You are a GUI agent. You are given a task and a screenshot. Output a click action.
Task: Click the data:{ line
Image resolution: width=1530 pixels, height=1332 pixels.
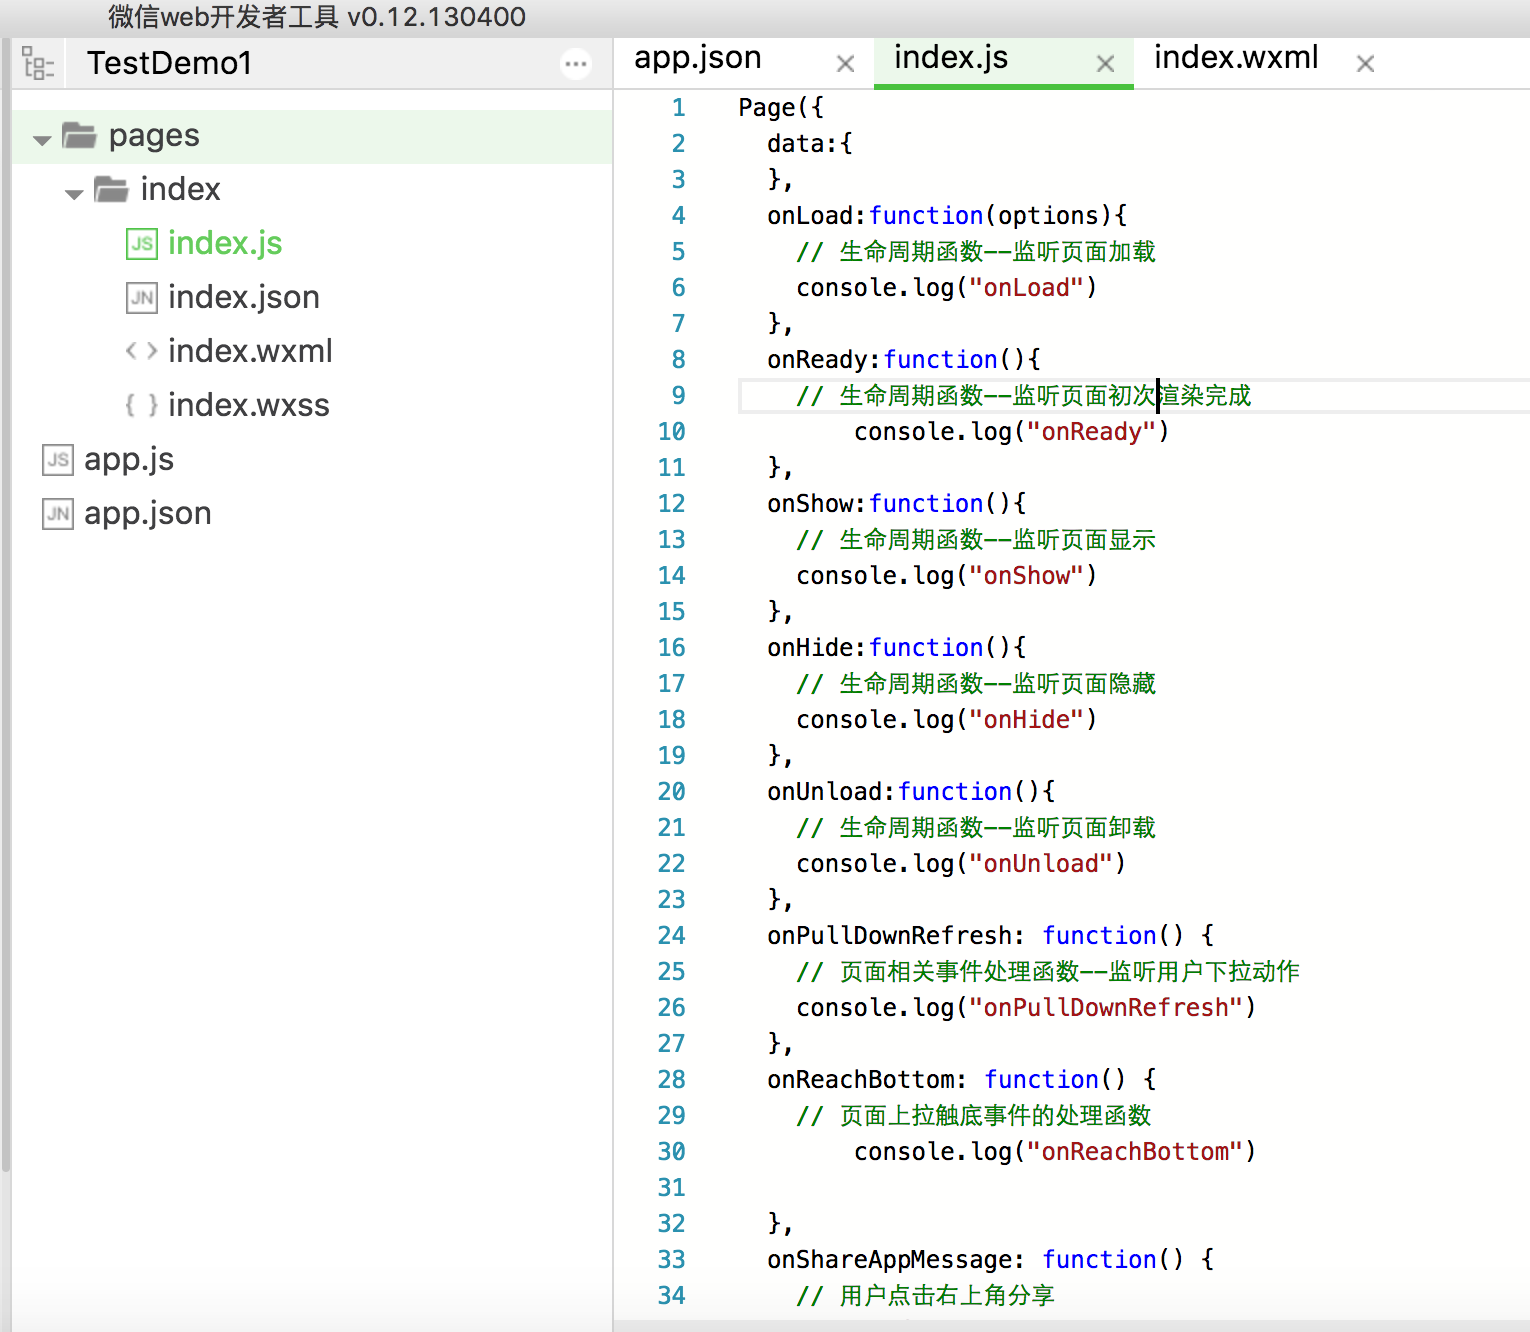pyautogui.click(x=810, y=144)
